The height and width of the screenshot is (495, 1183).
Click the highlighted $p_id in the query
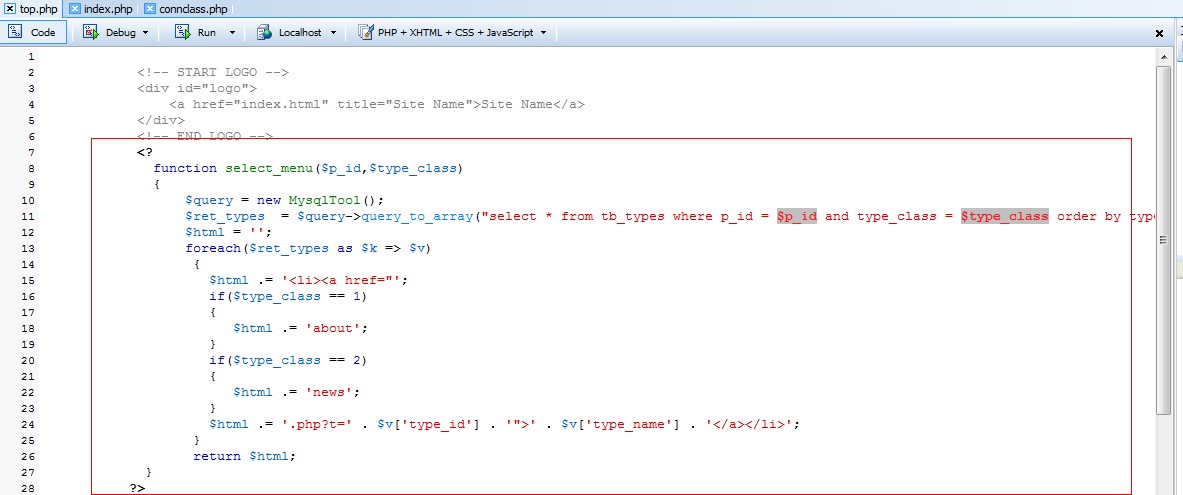click(797, 216)
